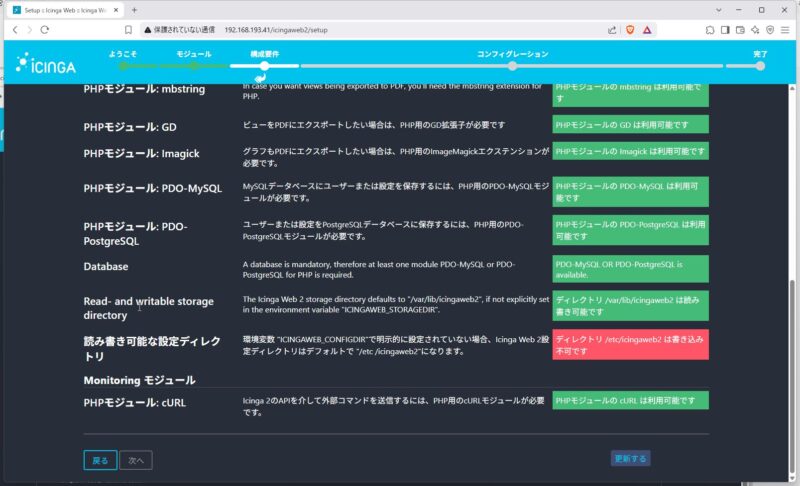Maximize the browser window
Screen dimensions: 800x486
[x=761, y=10]
